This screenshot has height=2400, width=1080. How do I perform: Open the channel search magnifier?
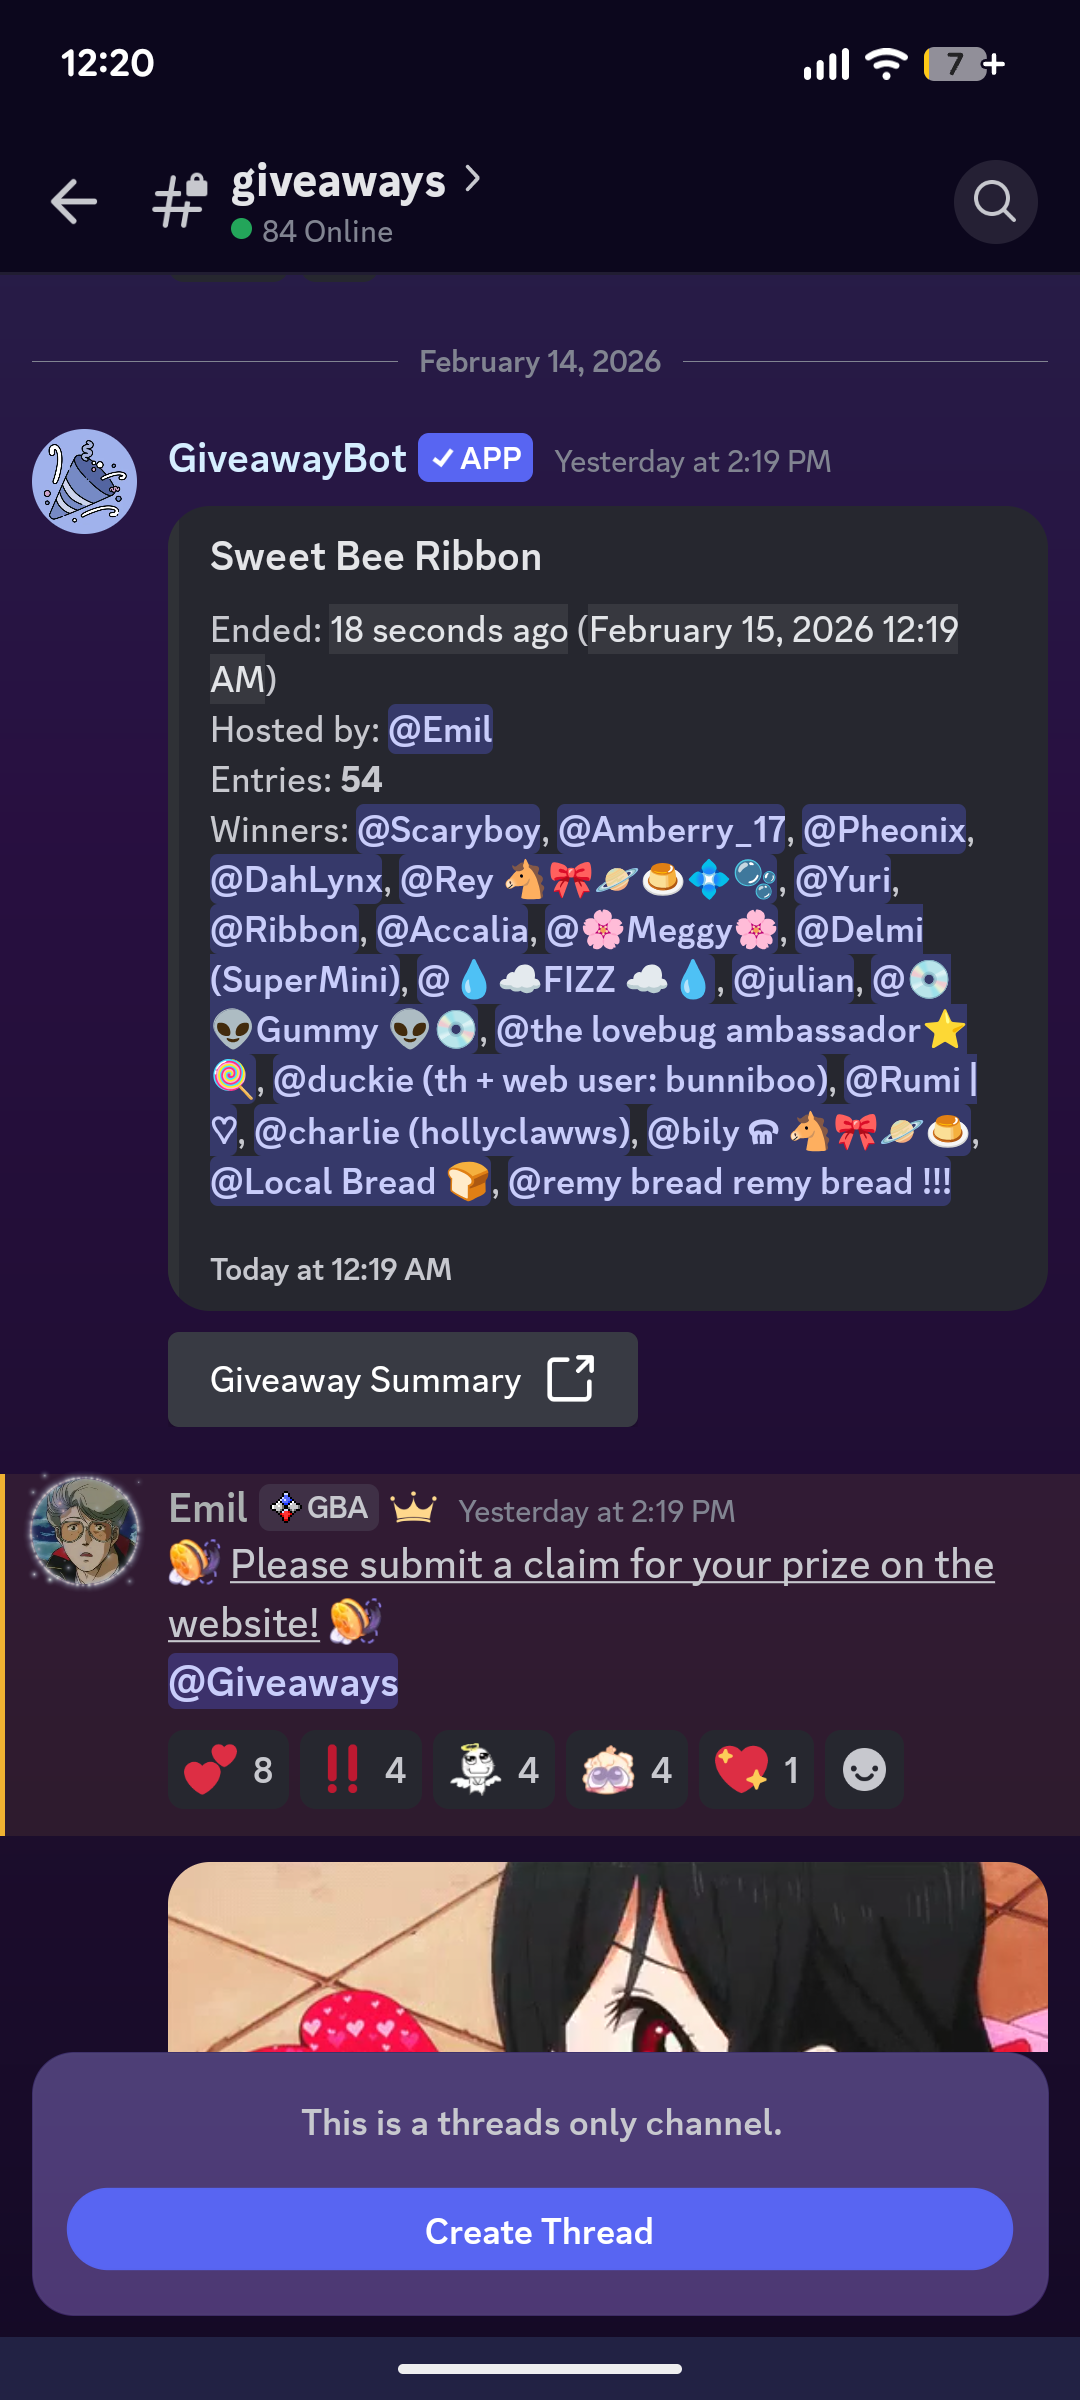coord(995,202)
